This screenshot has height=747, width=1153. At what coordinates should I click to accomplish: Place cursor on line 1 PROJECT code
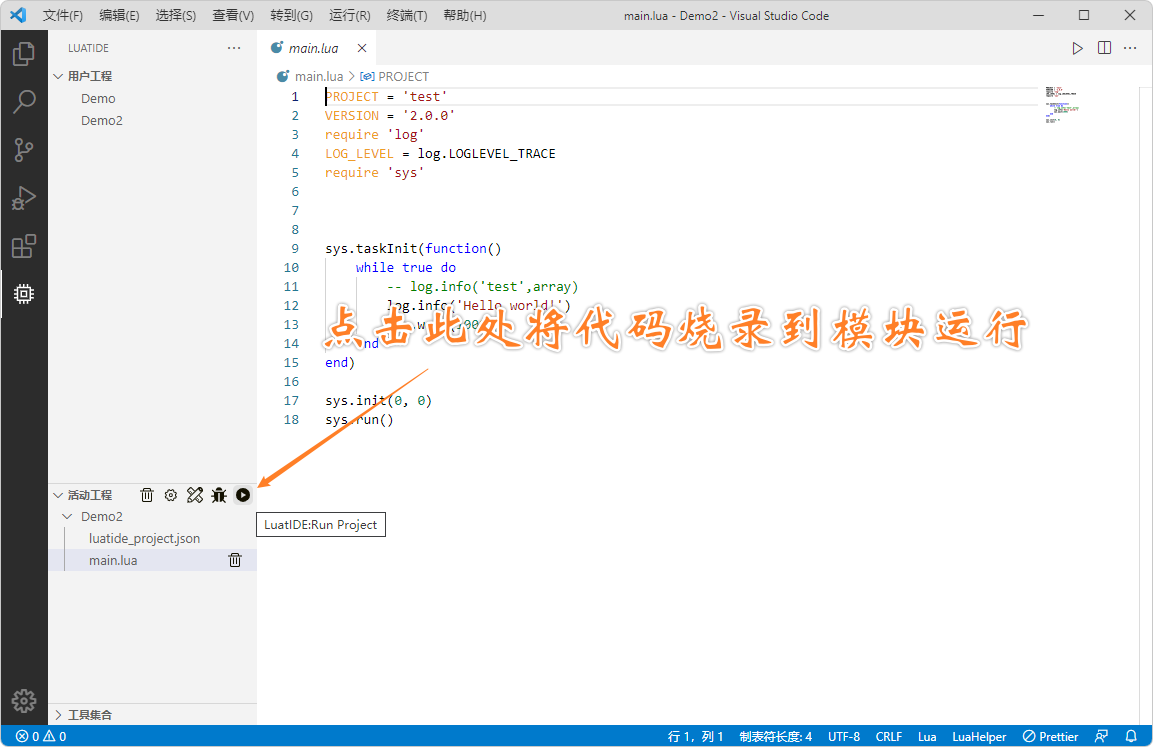tap(386, 96)
